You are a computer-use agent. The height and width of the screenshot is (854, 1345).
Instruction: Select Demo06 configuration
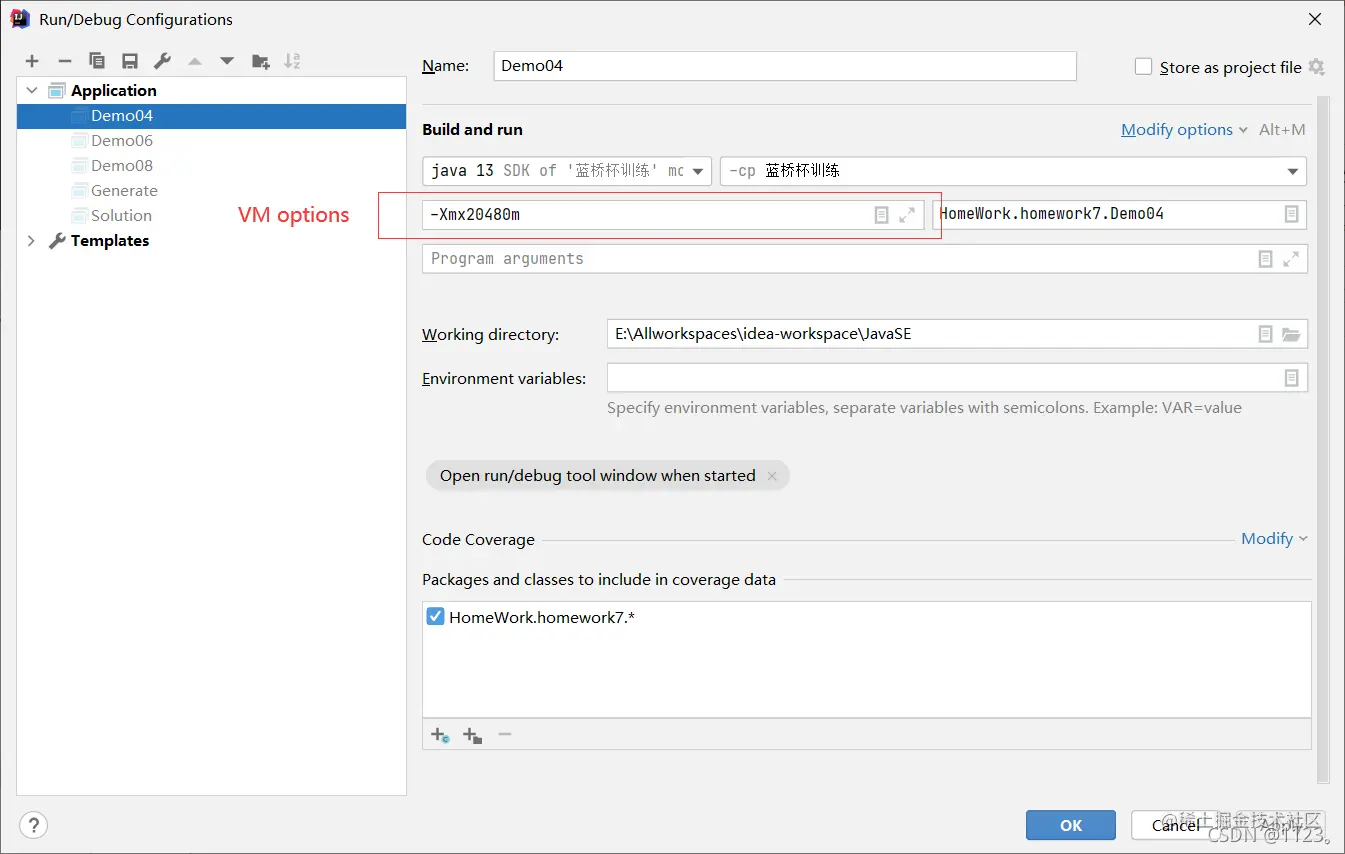(211, 140)
